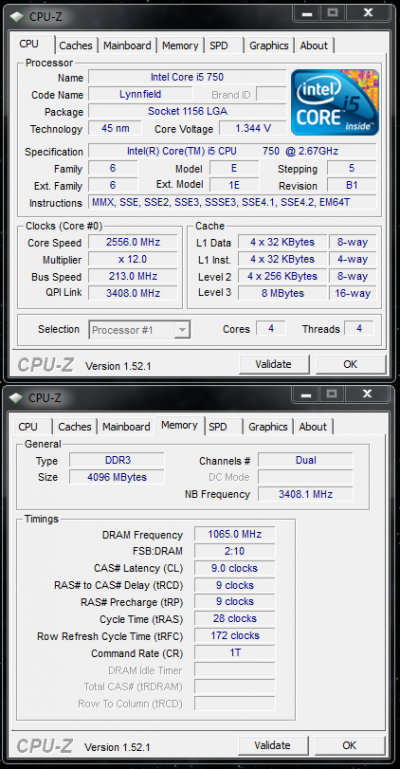Click the Instructions field listing MMX, SSE
Image resolution: width=400 pixels, height=769 pixels.
pos(232,202)
